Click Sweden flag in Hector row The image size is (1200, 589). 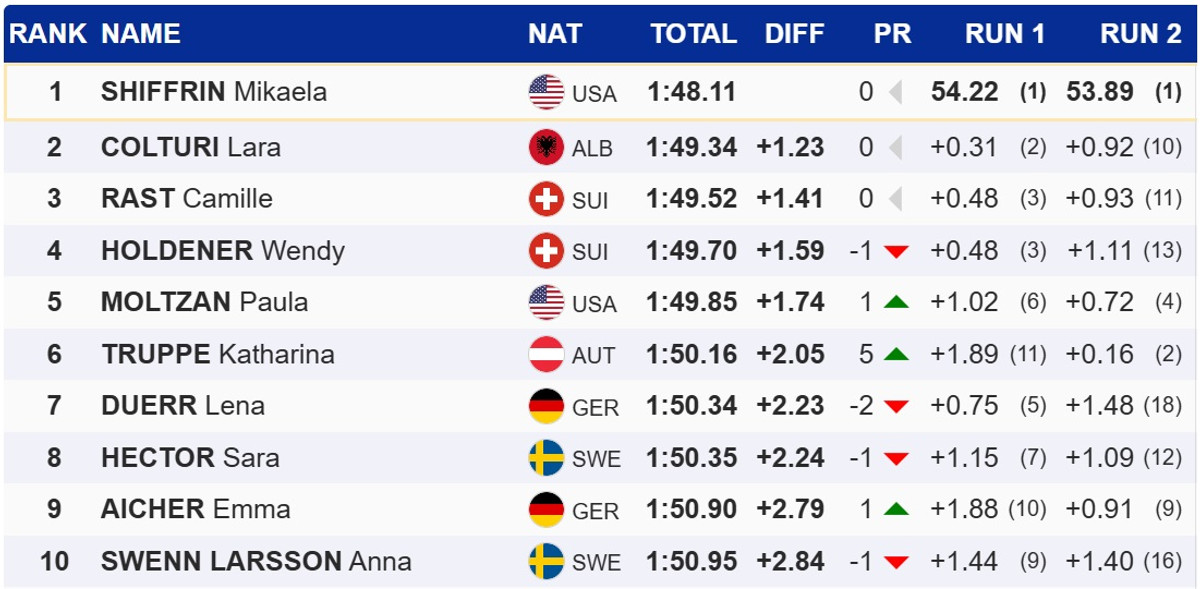(x=546, y=458)
